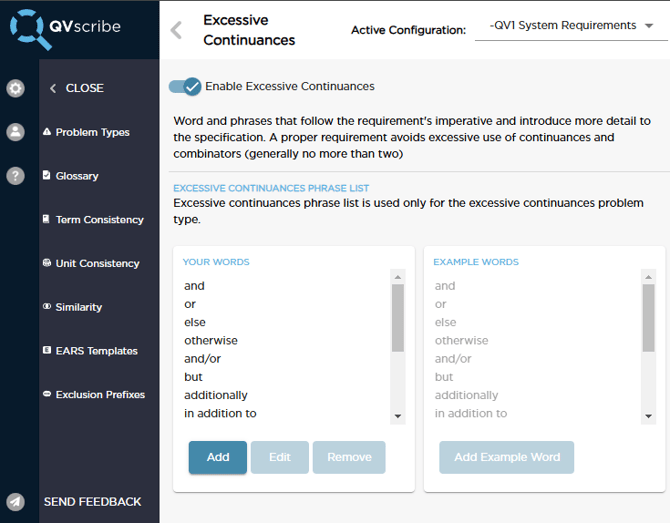Click the send feedback paper plane icon
Screen dimensions: 670x523
coord(15,502)
